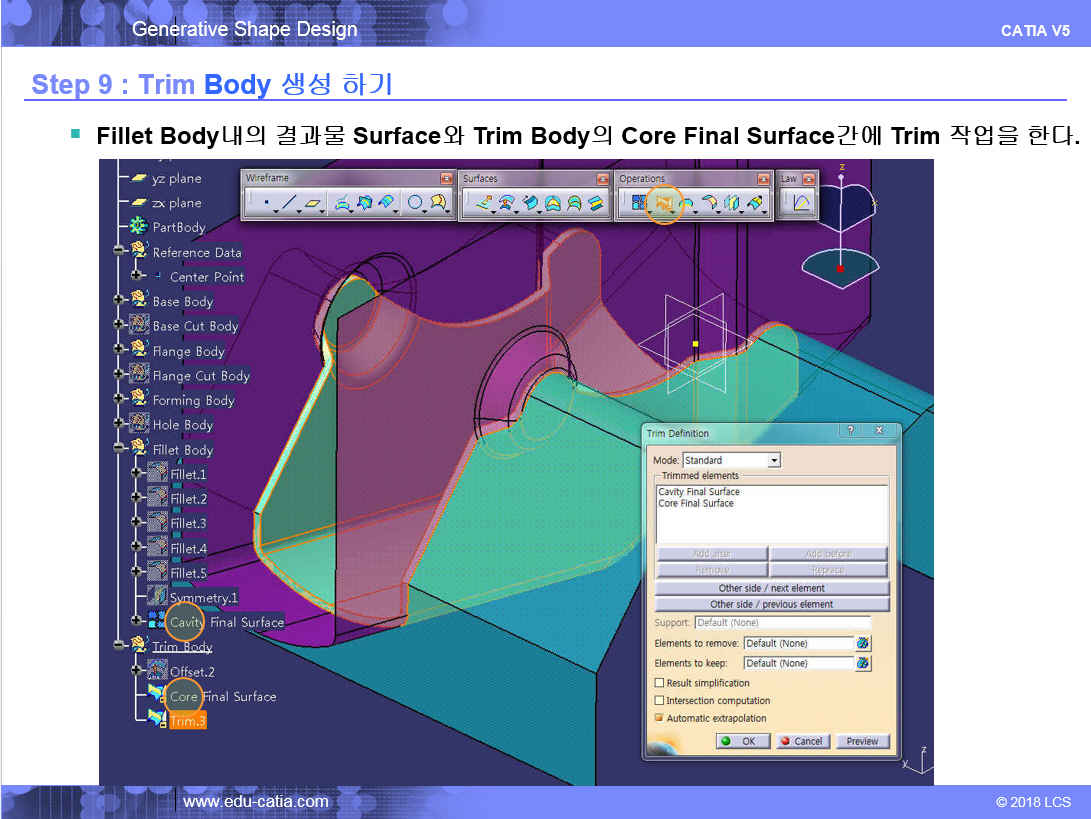Enable the Result simplification checkbox
1091x819 pixels.
659,683
